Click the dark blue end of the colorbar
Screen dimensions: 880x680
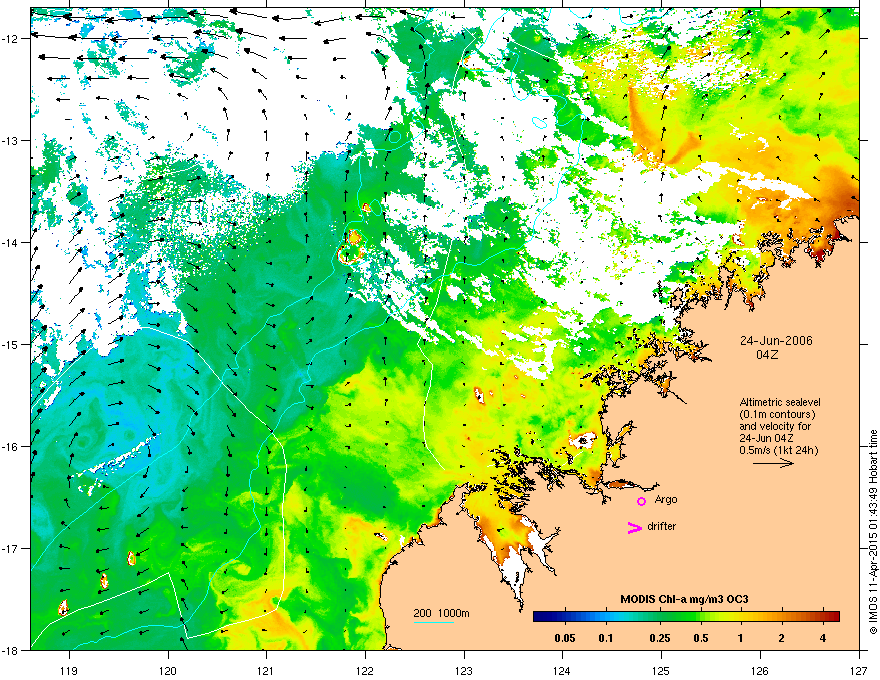pos(538,616)
